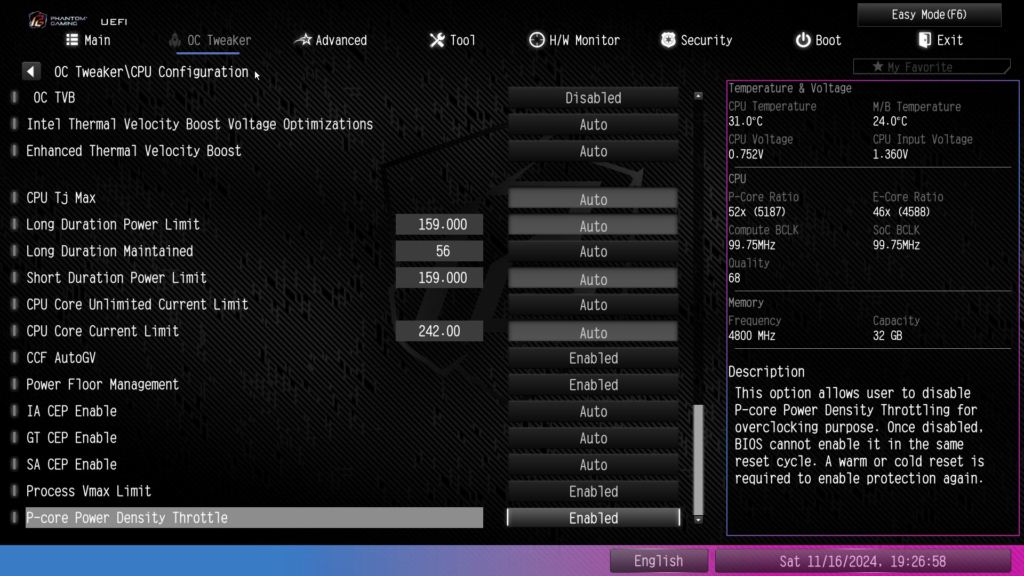Click the settings list scrollbar thumb
The height and width of the screenshot is (576, 1024).
point(698,460)
